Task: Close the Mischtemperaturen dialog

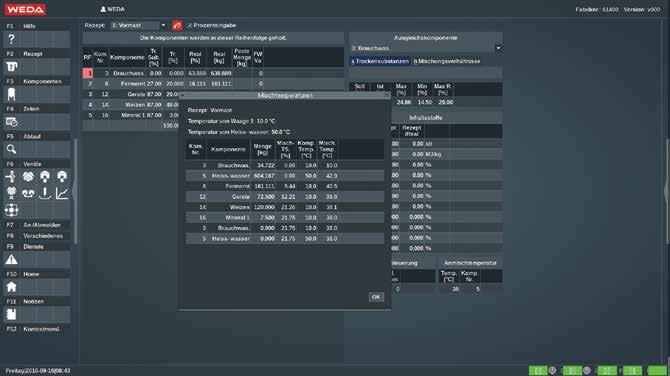Action: pos(387,95)
